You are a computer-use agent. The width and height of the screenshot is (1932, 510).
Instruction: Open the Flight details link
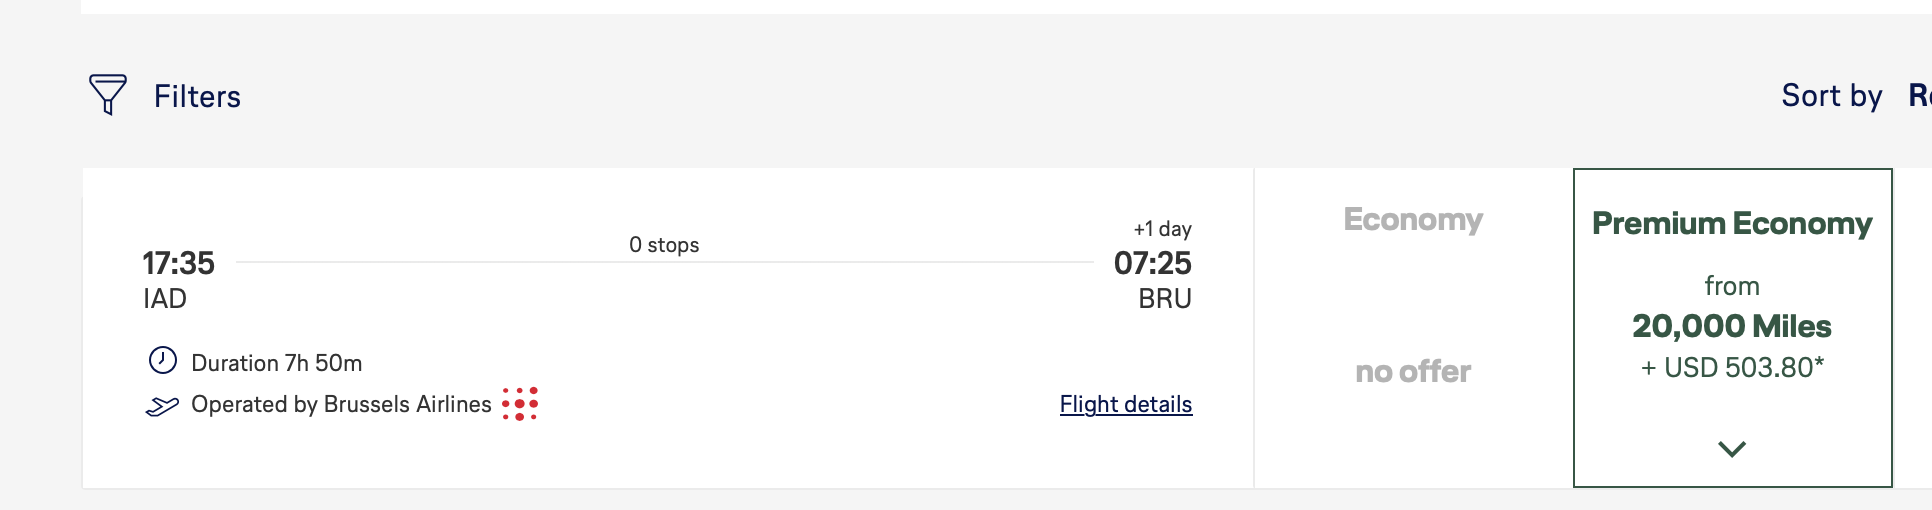pos(1126,404)
